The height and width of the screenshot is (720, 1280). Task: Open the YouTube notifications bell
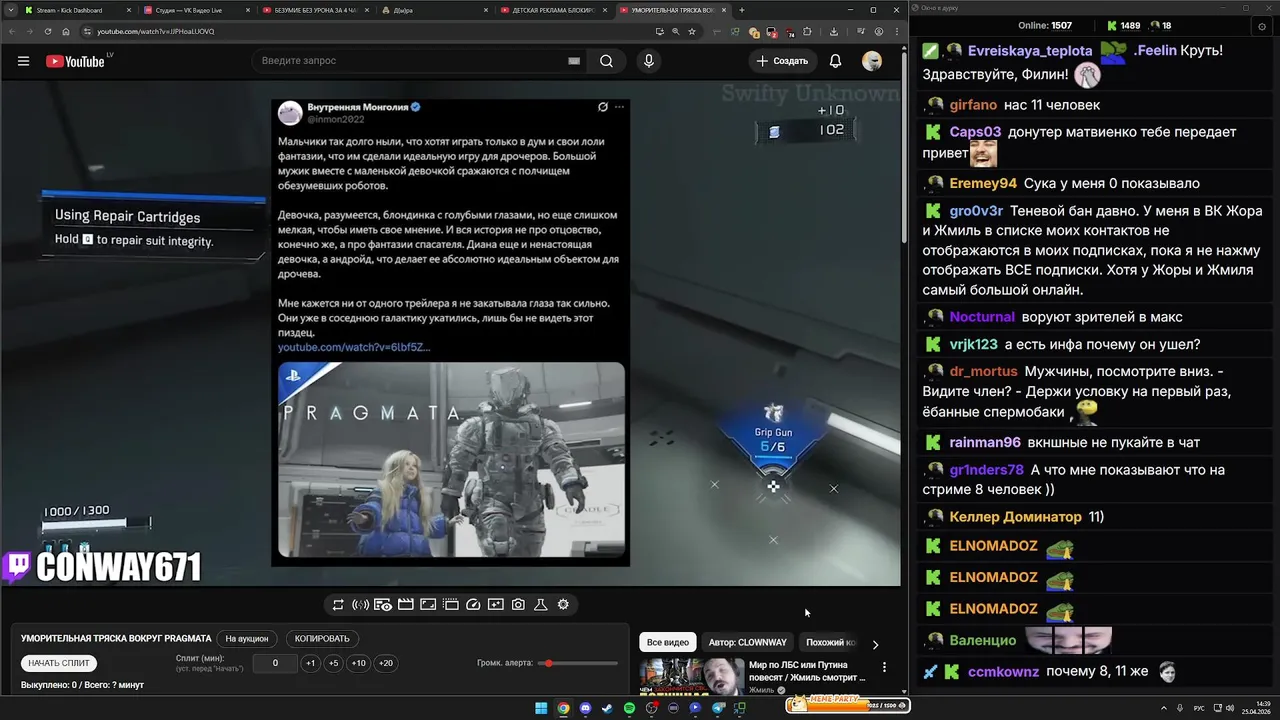(835, 61)
